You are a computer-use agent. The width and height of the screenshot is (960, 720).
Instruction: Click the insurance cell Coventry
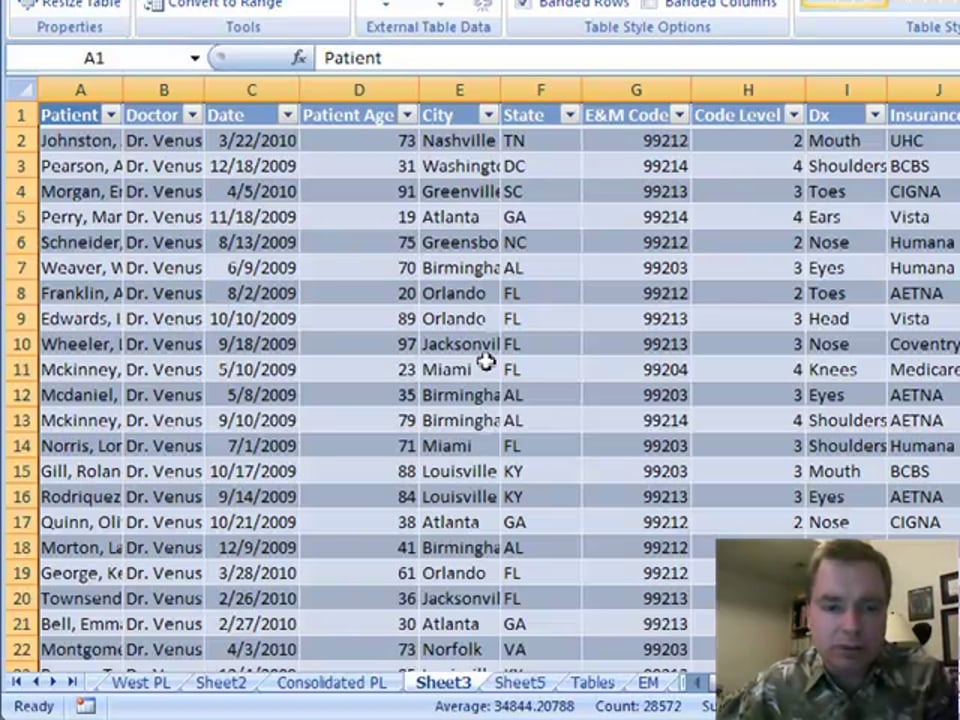pos(923,344)
